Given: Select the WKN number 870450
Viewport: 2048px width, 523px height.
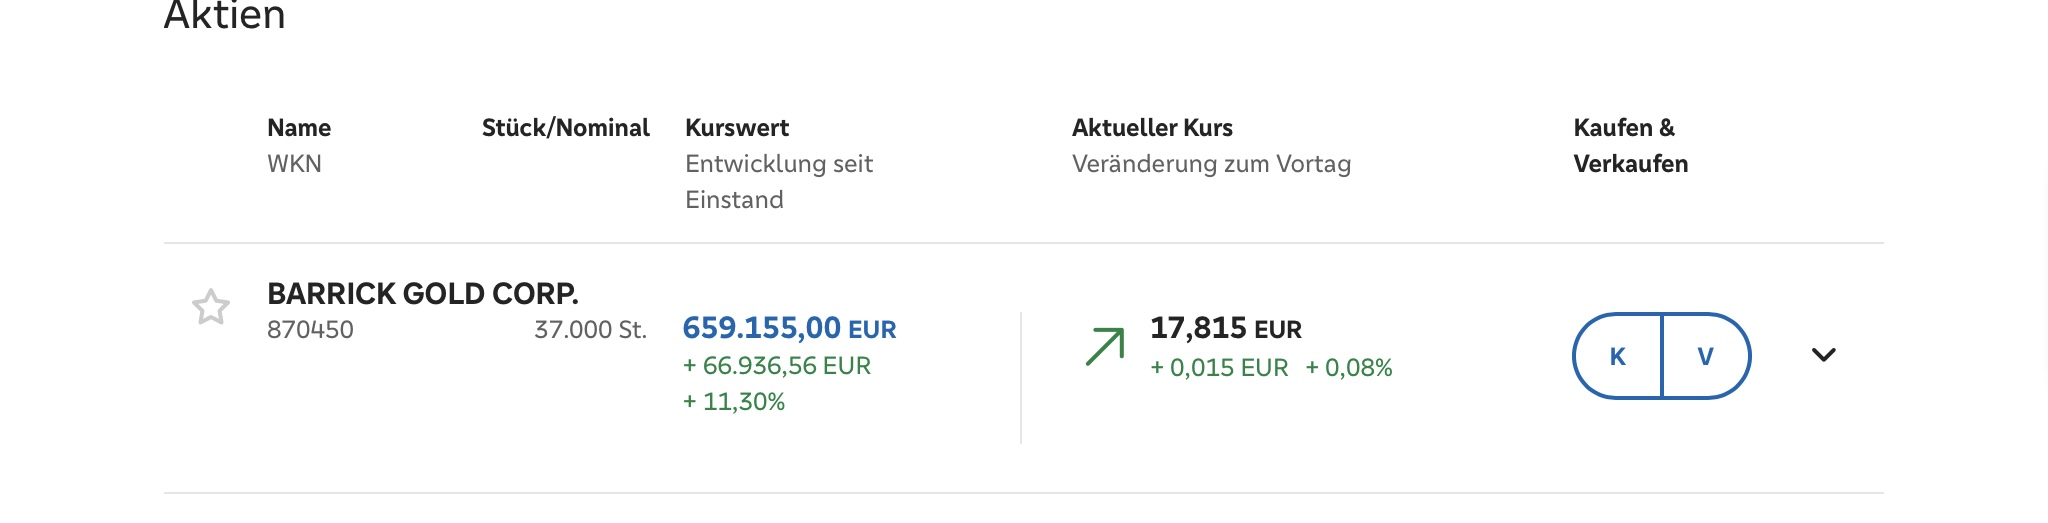Looking at the screenshot, I should pos(310,330).
